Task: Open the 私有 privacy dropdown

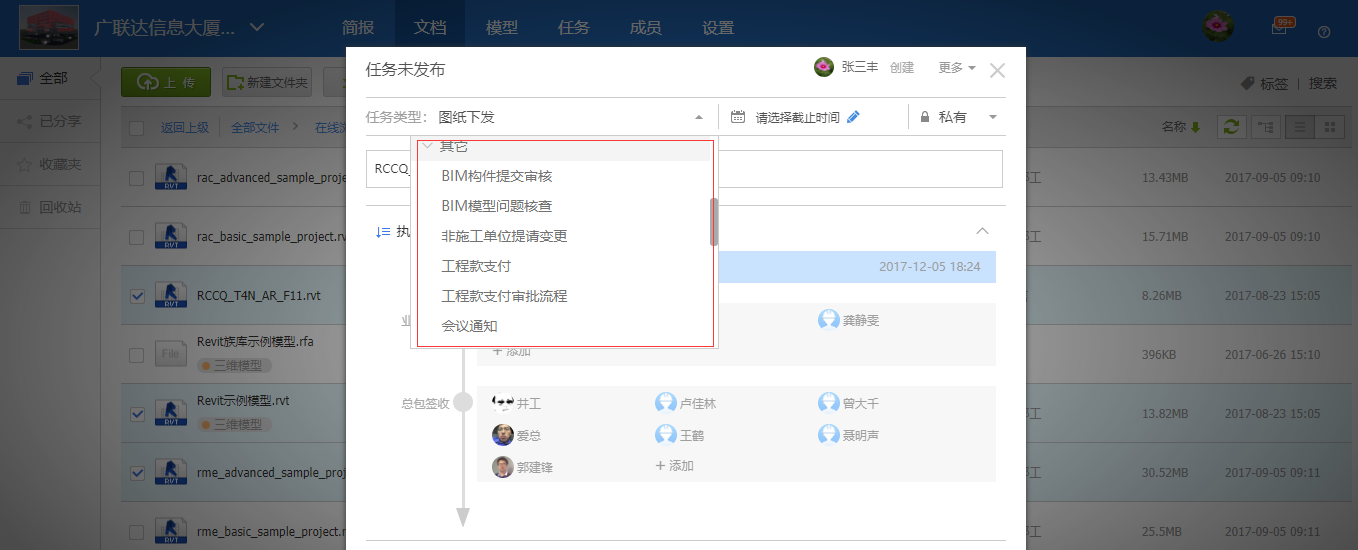Action: pyautogui.click(x=958, y=117)
